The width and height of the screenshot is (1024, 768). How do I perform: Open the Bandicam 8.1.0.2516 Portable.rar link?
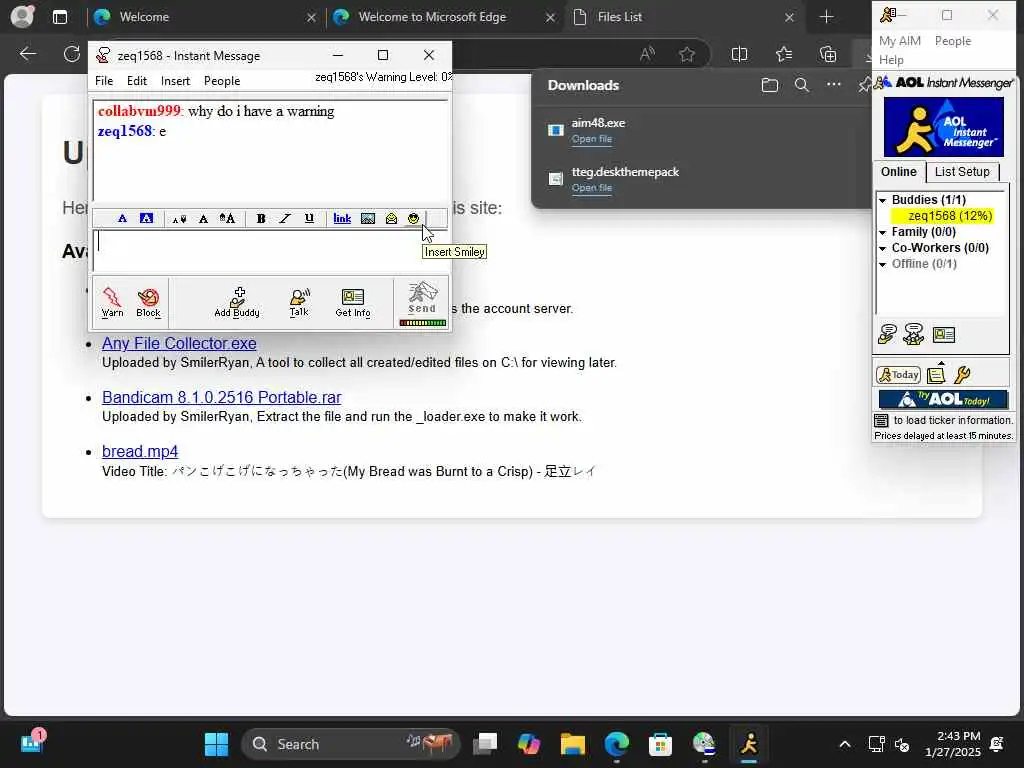221,398
